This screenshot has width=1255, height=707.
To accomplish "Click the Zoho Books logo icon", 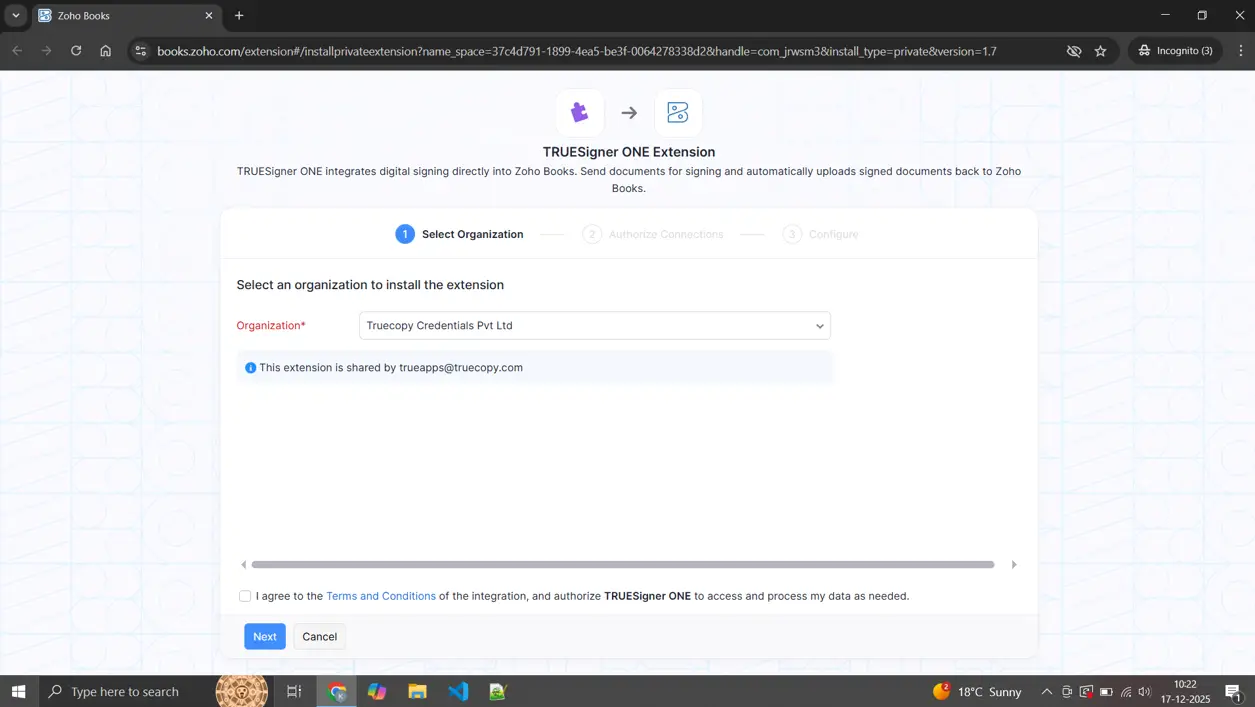I will click(678, 113).
